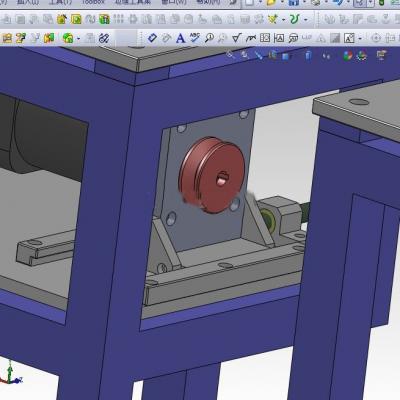The image size is (400, 400).
Task: Expand the dropdown beside the green curve tool
Action: pyautogui.click(x=306, y=20)
